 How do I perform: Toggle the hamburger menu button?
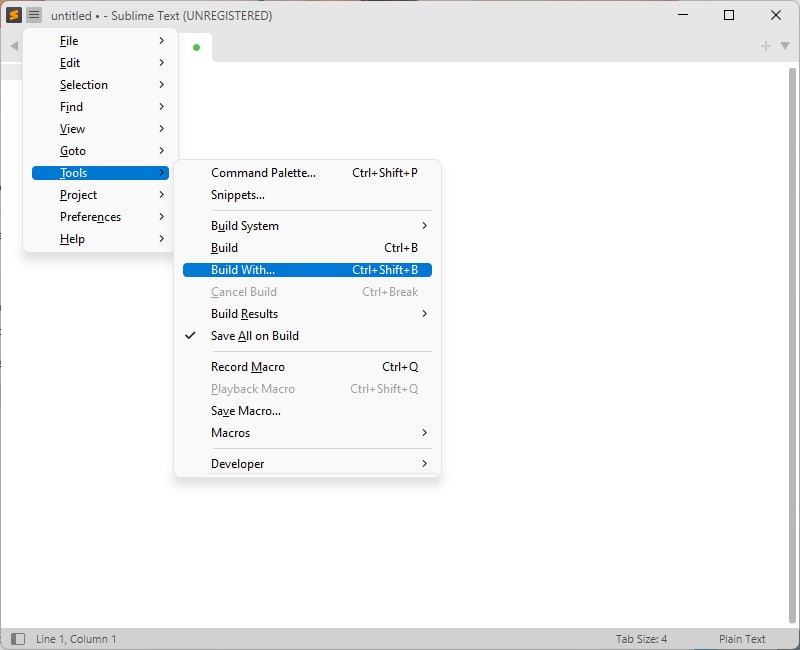[34, 15]
